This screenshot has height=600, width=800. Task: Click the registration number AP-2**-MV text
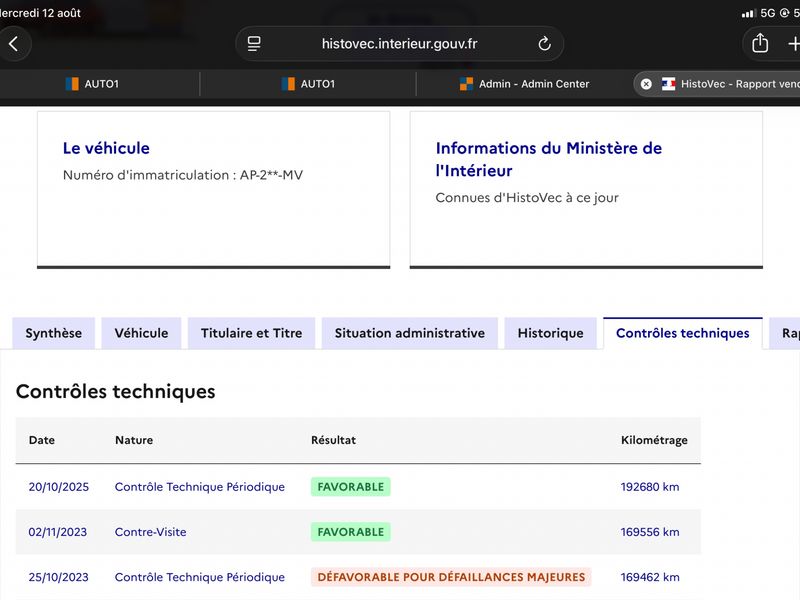pyautogui.click(x=271, y=175)
